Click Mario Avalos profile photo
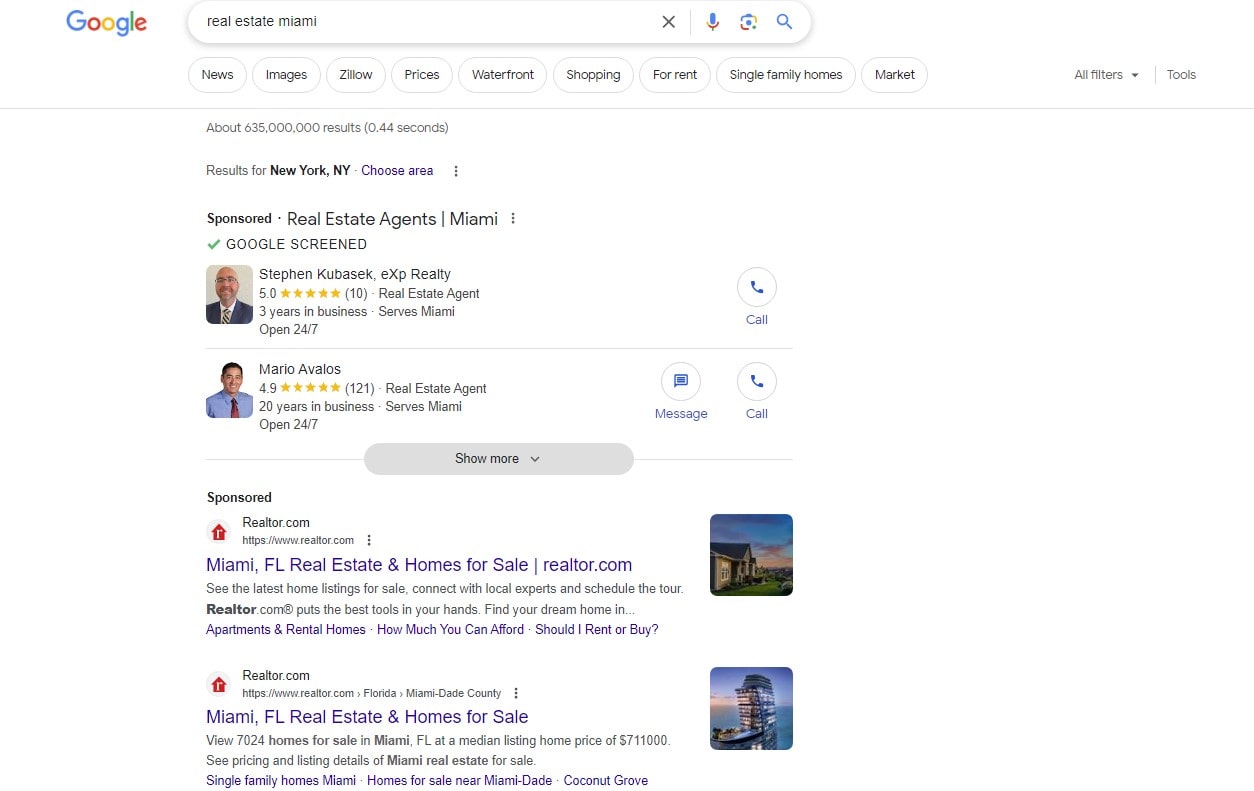Screen dimensions: 1254x791 (229, 389)
